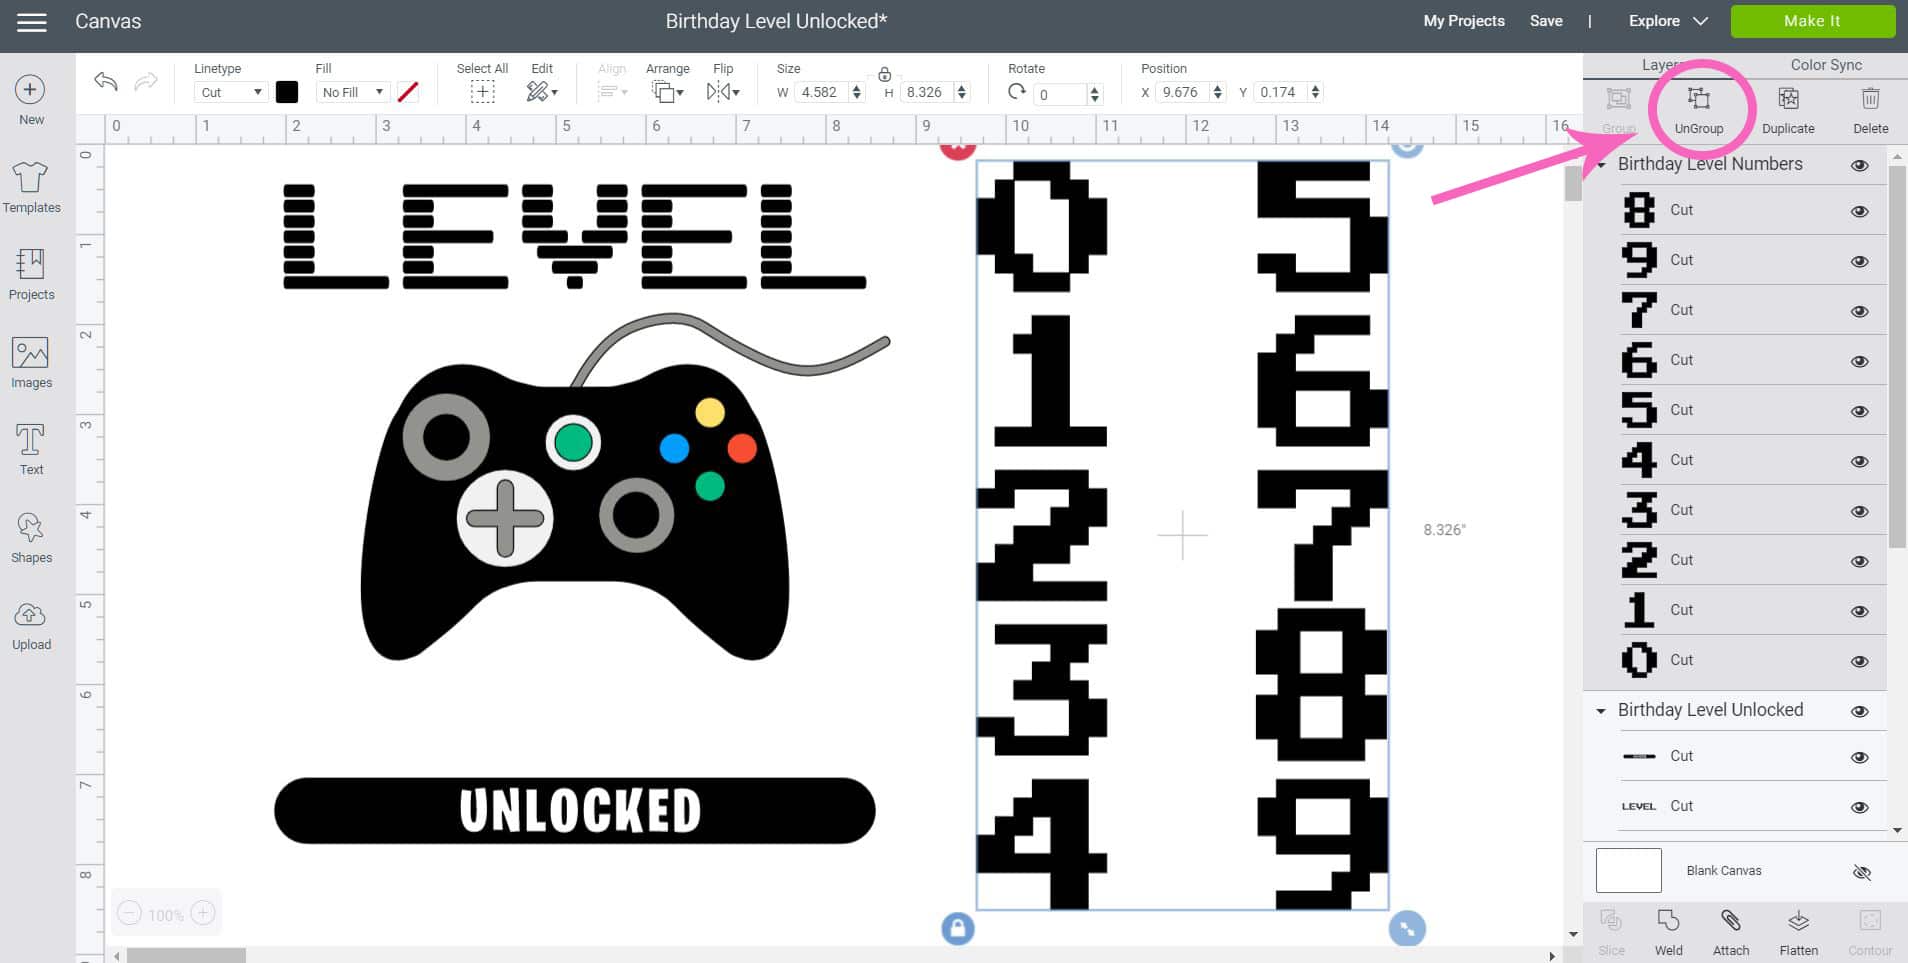This screenshot has width=1908, height=963.
Task: Open the Arrange options
Action: click(x=667, y=92)
